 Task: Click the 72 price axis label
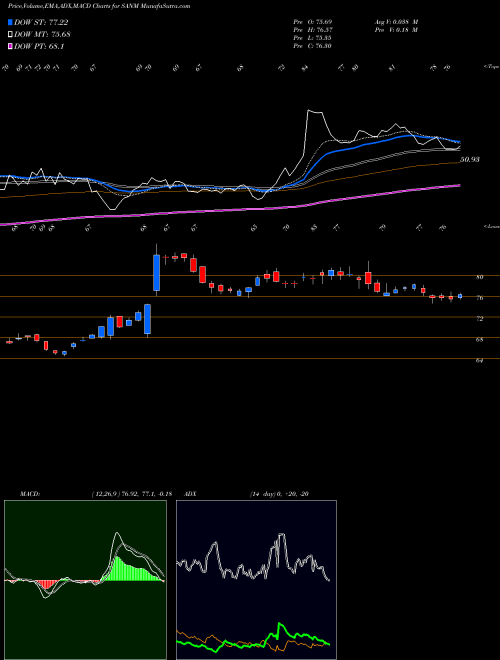(x=479, y=319)
